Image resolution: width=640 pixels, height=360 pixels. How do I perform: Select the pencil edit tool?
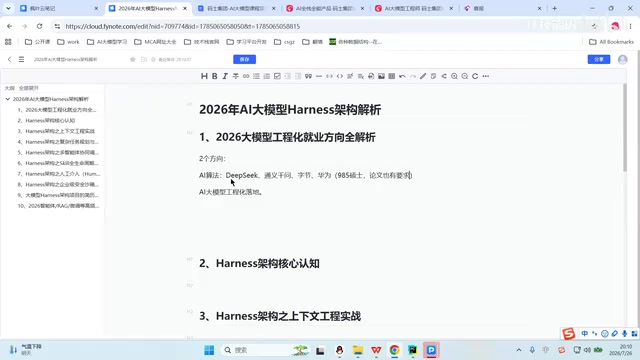(x=423, y=76)
